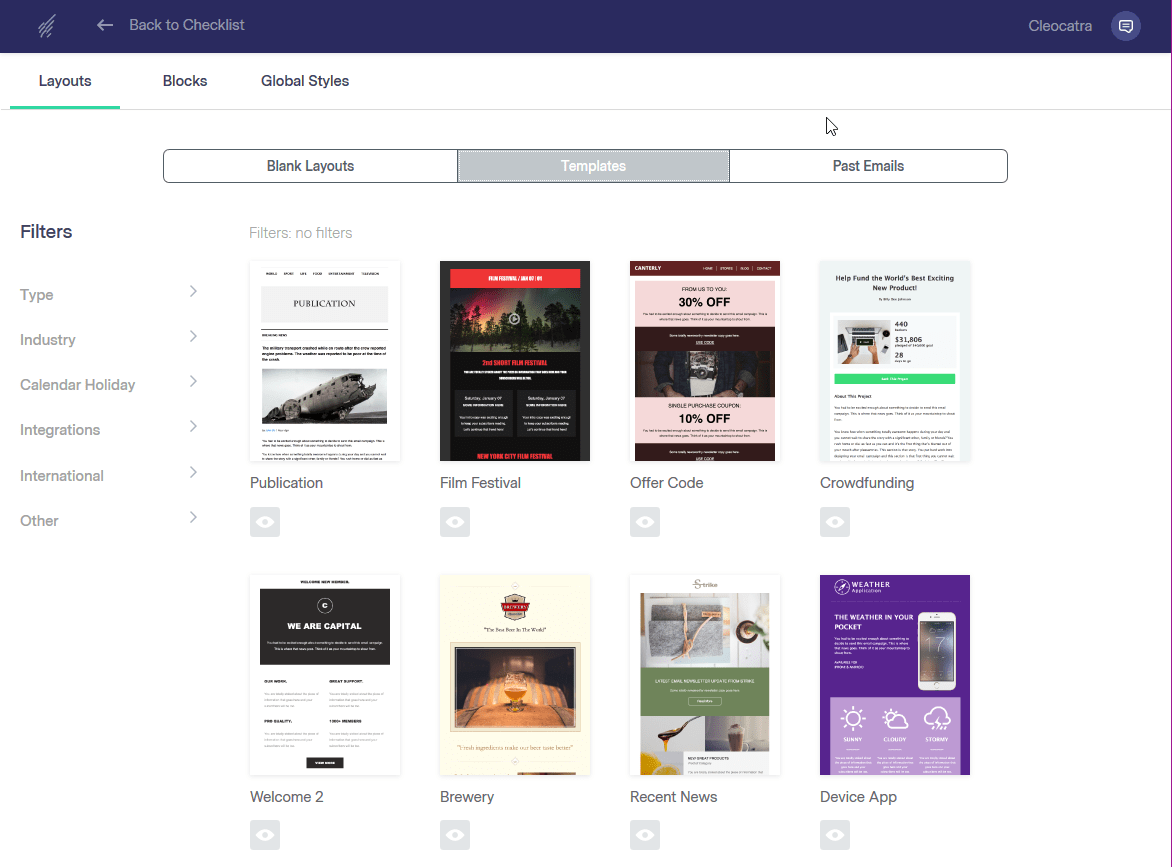Click the back arrow icon
Image resolution: width=1172 pixels, height=867 pixels.
(x=105, y=25)
